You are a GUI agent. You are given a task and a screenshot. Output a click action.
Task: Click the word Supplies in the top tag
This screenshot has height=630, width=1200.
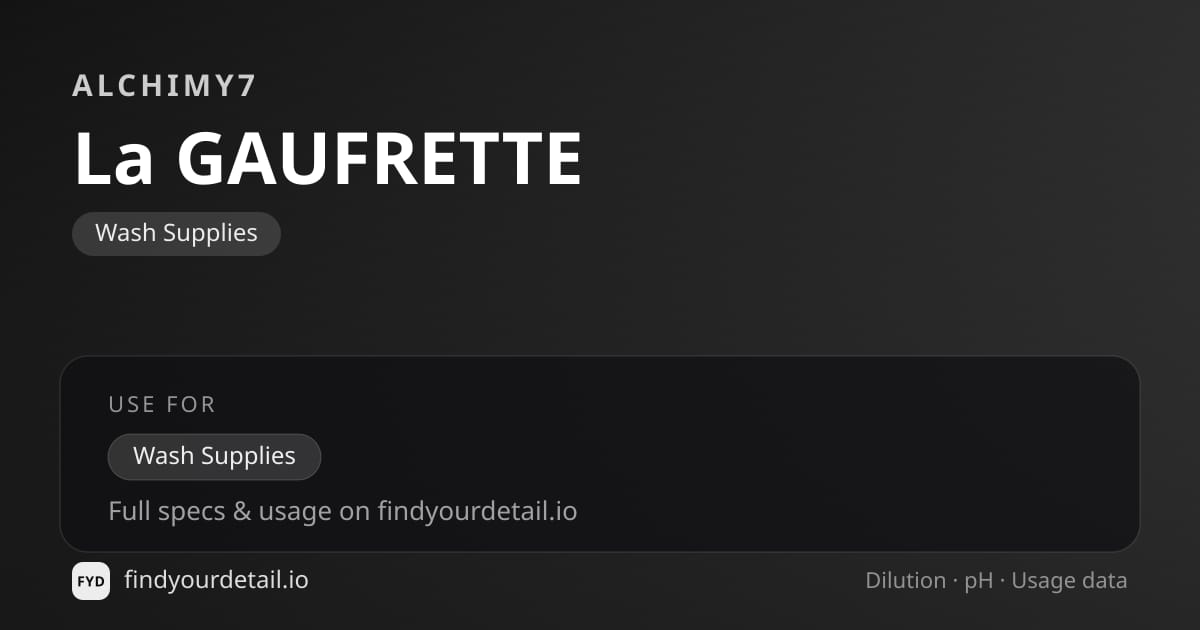tap(211, 234)
